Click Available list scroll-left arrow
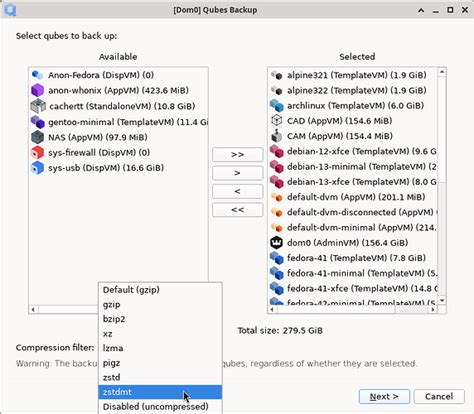Viewport: 474px width, 414px height. 33,309
